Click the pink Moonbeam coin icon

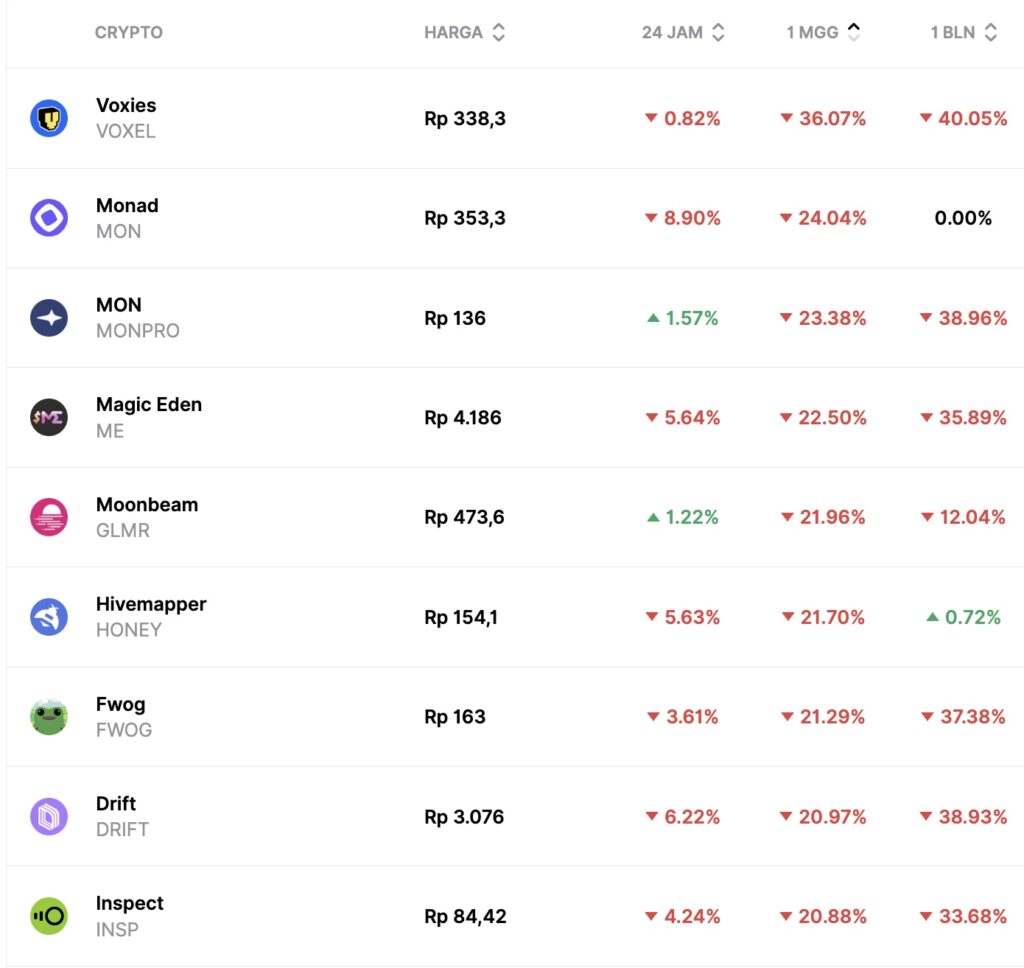click(x=49, y=517)
